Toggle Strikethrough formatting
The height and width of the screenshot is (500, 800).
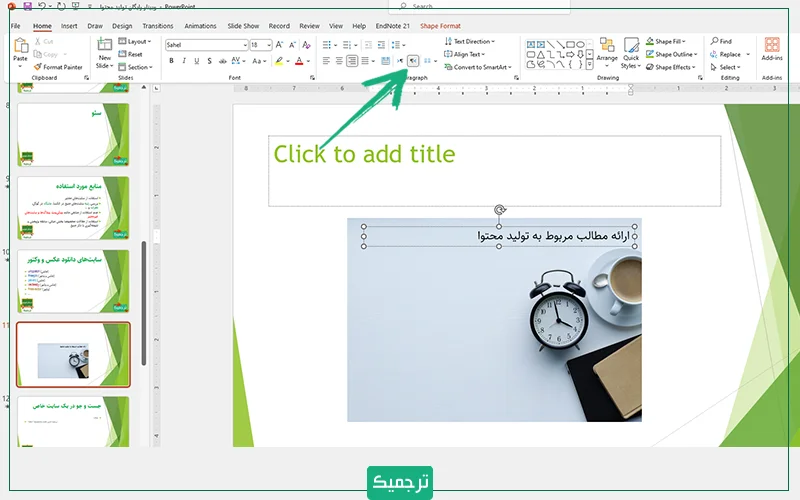[222, 61]
